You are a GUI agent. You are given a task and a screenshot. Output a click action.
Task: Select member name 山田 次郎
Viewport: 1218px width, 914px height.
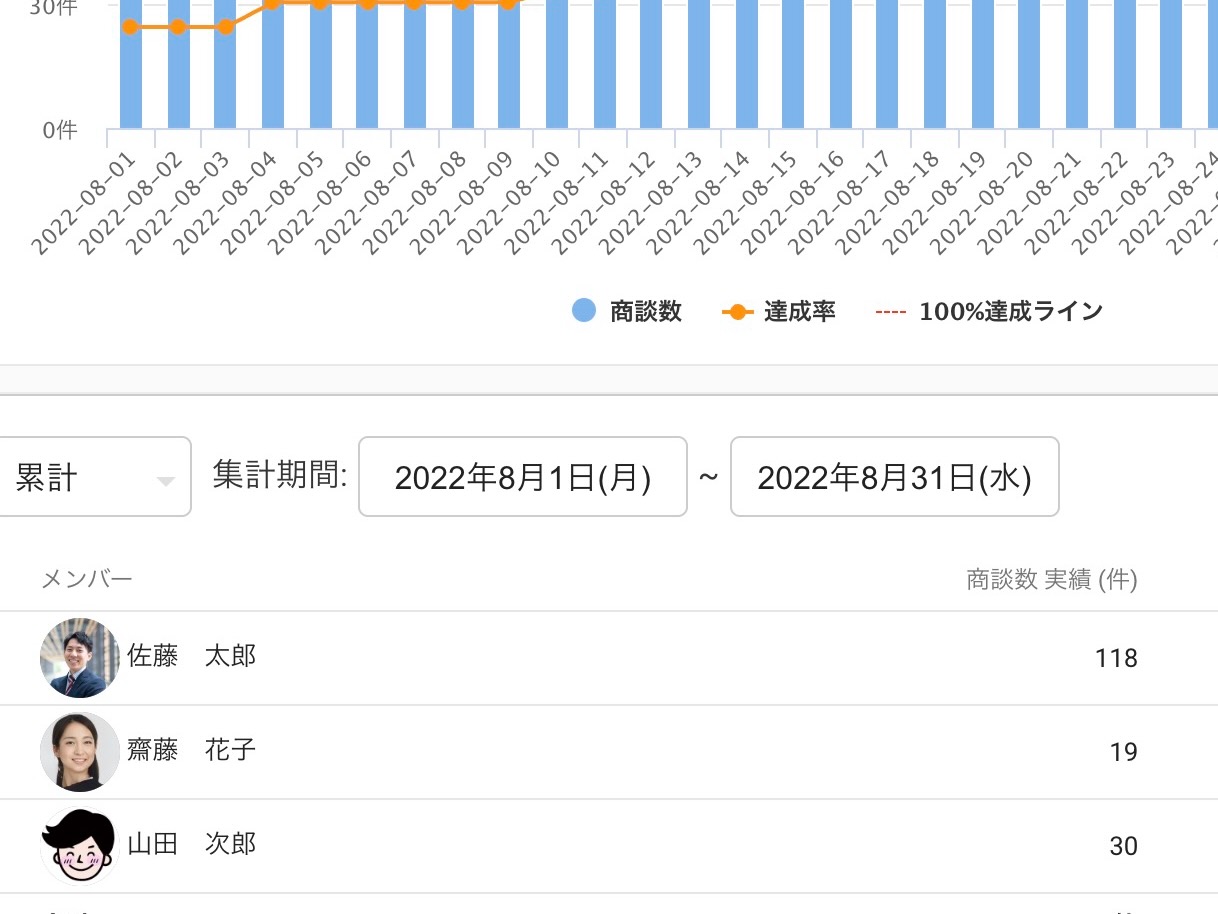click(191, 844)
